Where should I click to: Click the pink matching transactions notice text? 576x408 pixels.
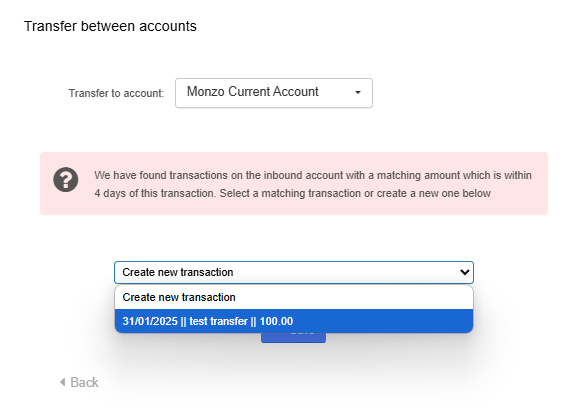click(313, 184)
